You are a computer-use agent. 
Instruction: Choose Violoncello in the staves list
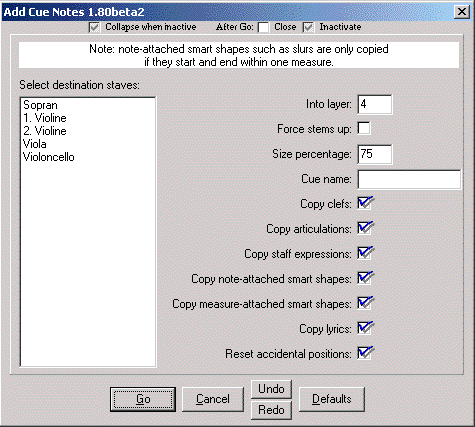49,157
